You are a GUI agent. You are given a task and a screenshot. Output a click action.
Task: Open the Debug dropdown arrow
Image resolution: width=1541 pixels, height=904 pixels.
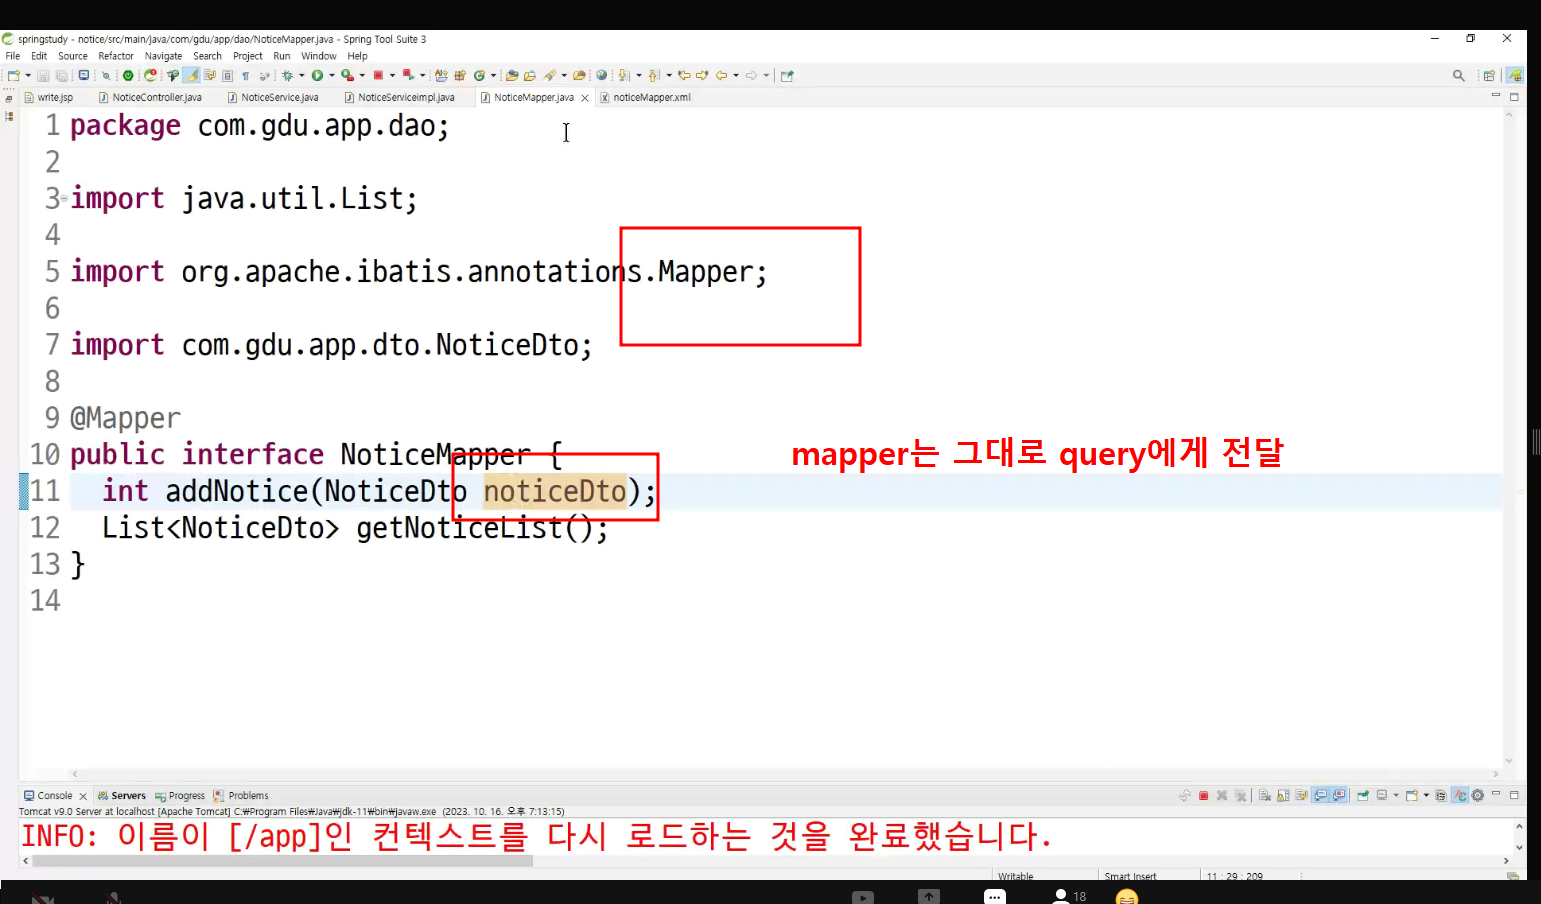(x=302, y=75)
